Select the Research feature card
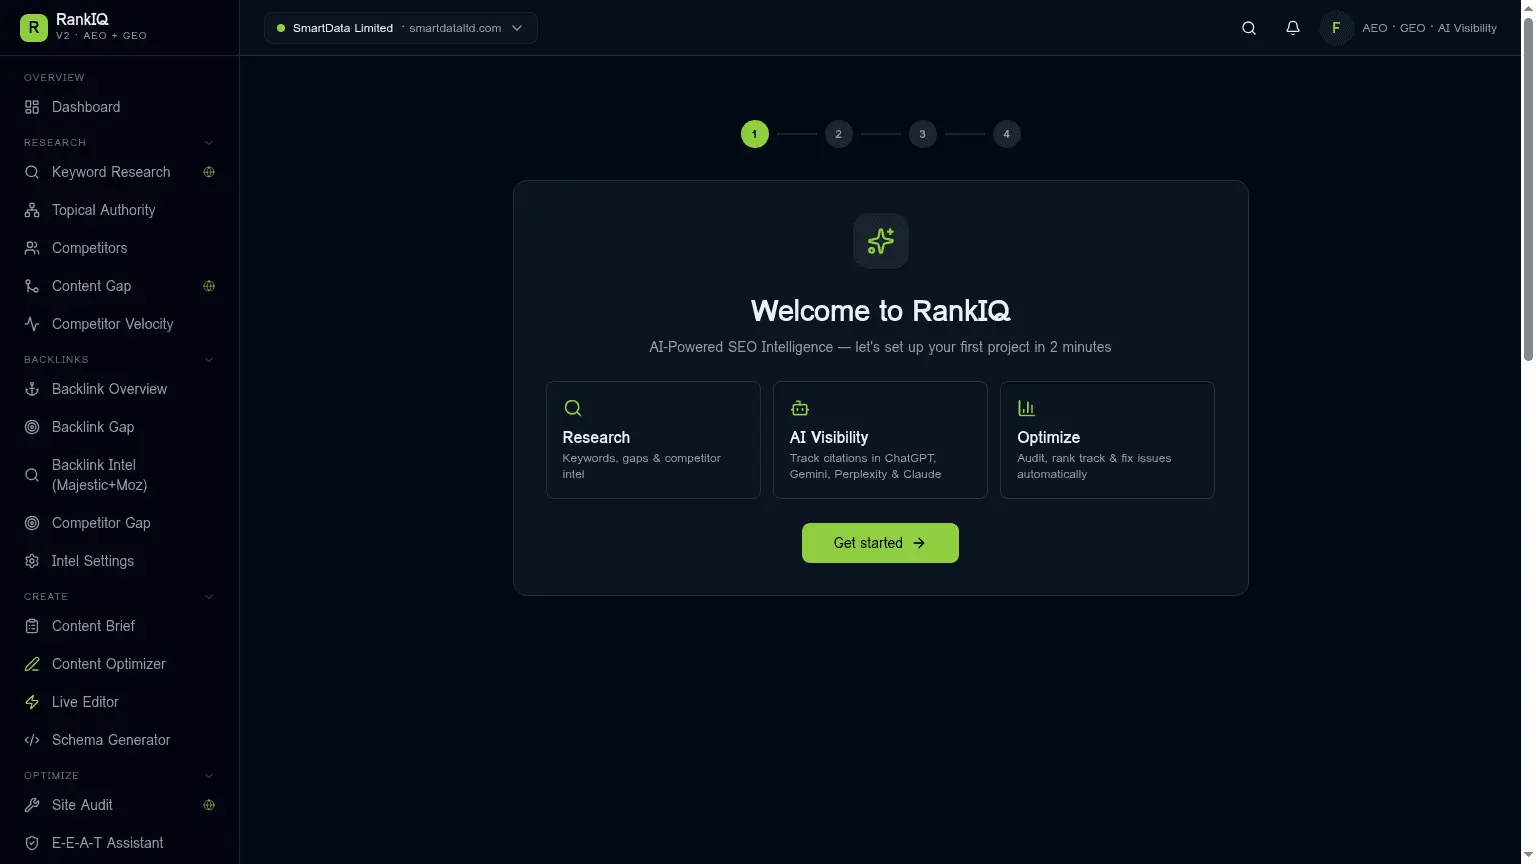This screenshot has height=864, width=1536. (653, 440)
